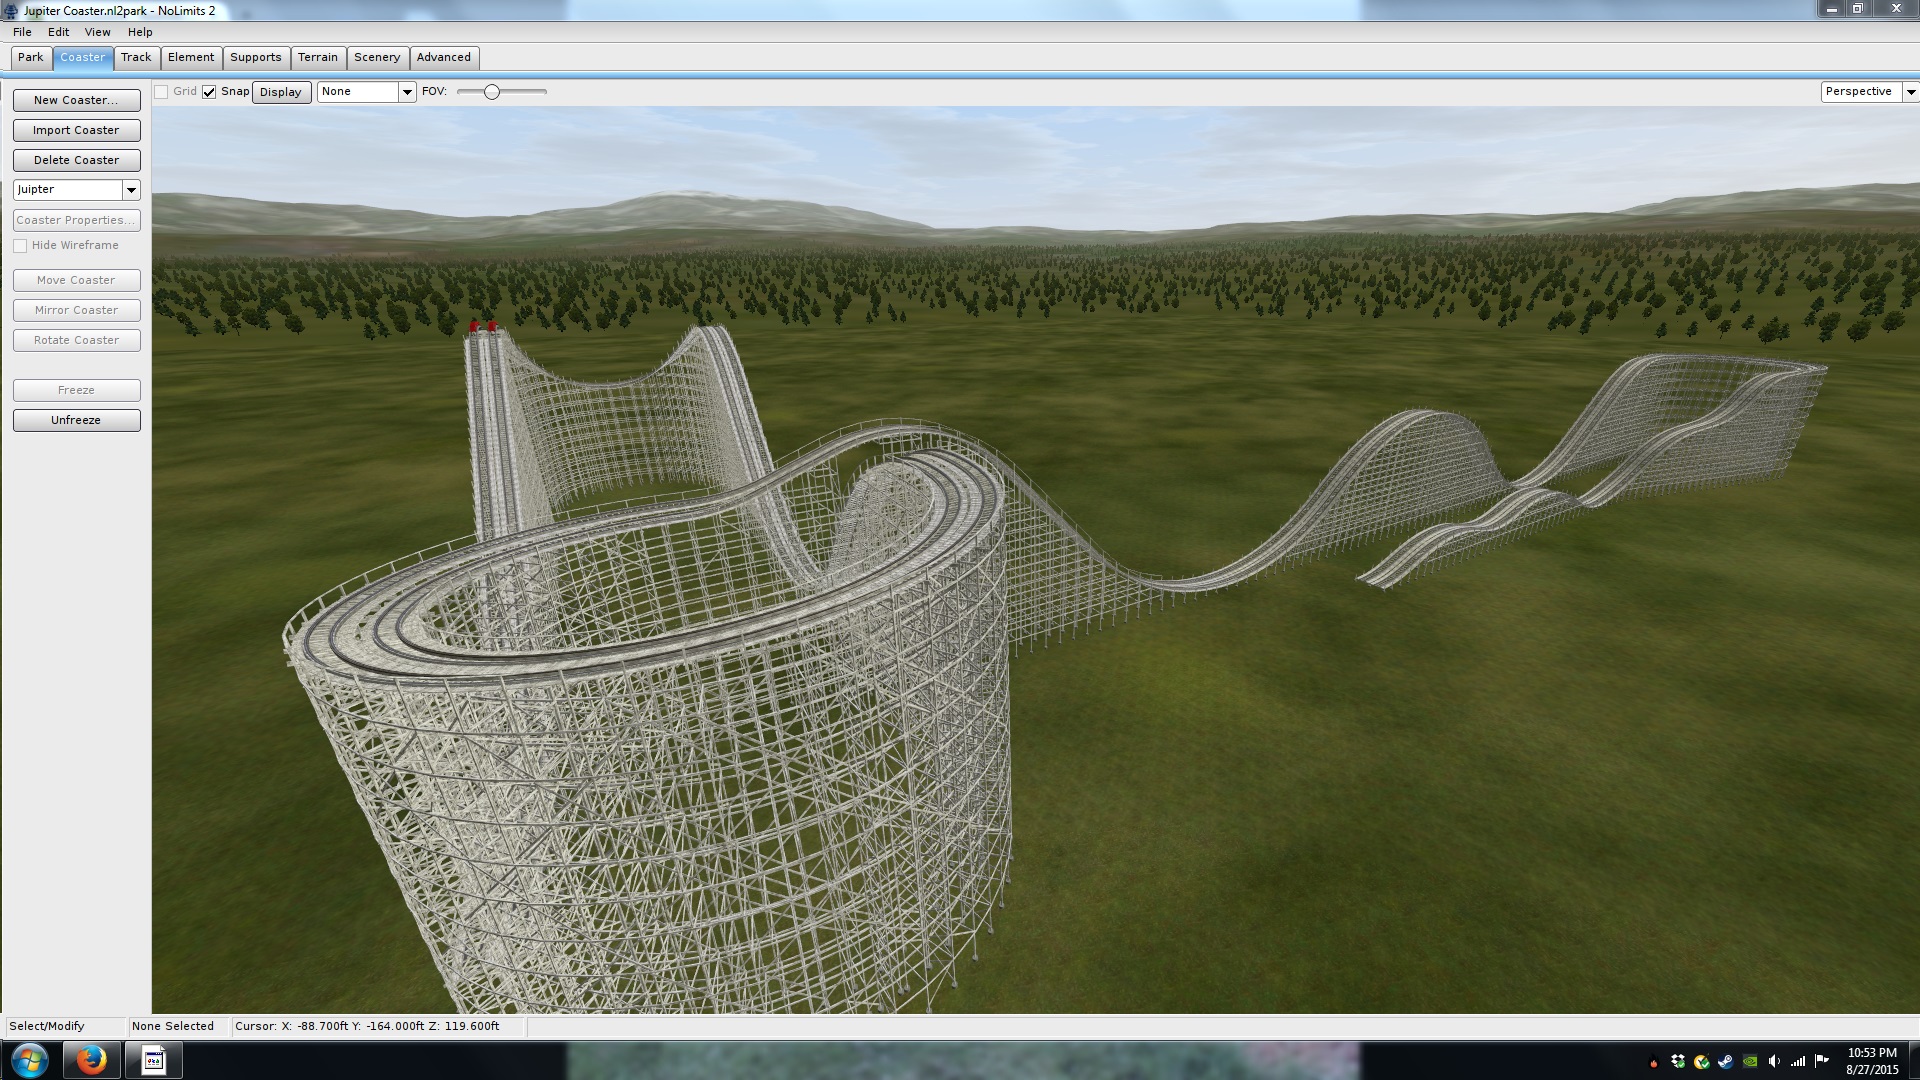Open the Dropbox tray icon
The image size is (1920, 1080).
pyautogui.click(x=1678, y=1061)
